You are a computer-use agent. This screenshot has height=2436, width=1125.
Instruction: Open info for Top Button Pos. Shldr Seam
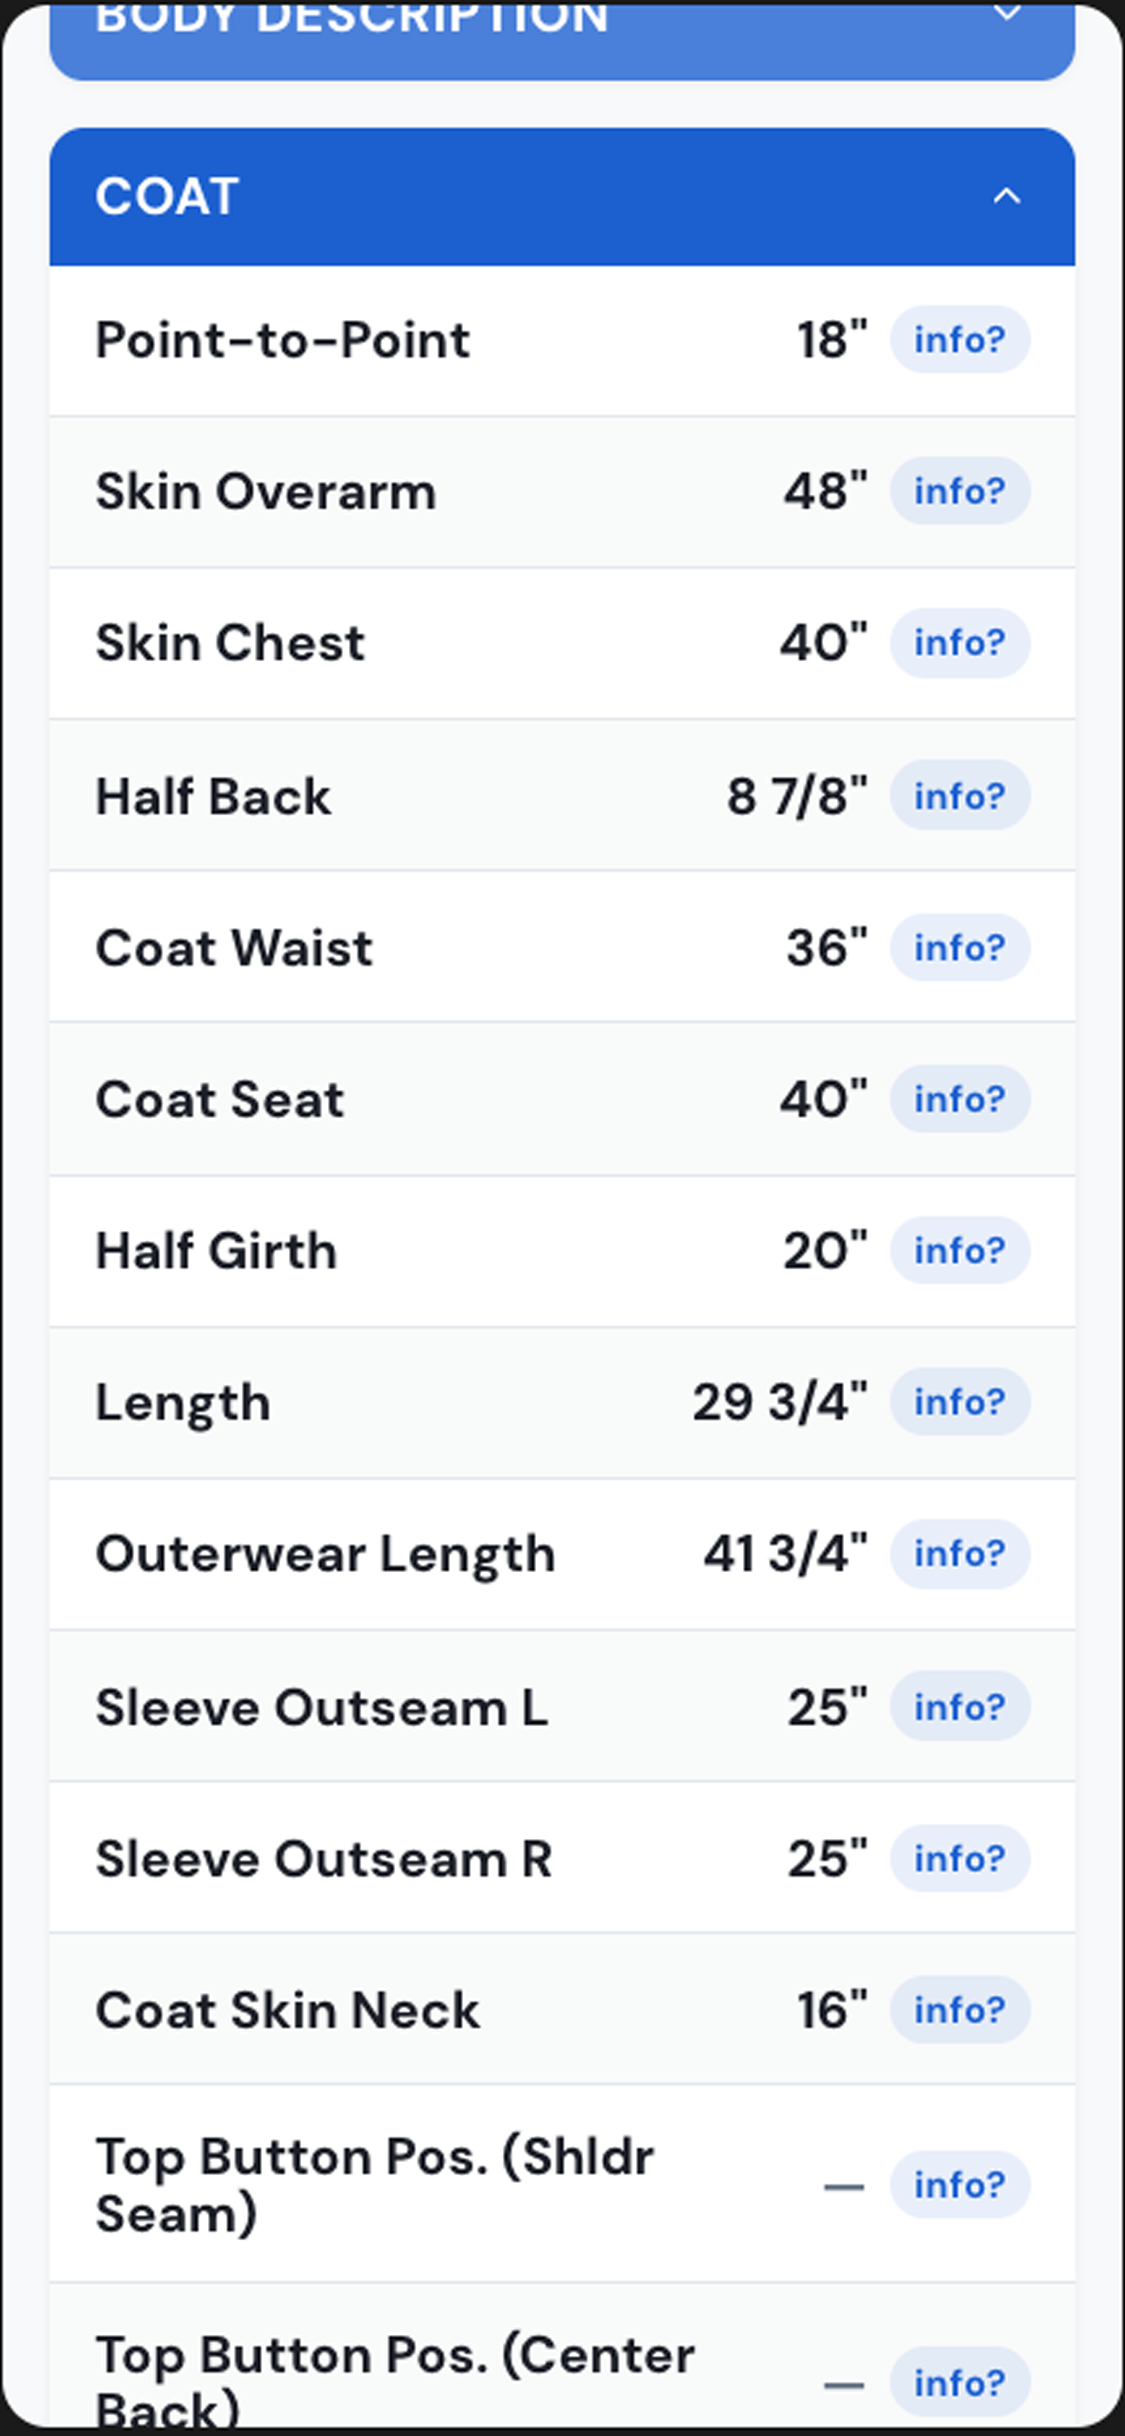pyautogui.click(x=960, y=2185)
